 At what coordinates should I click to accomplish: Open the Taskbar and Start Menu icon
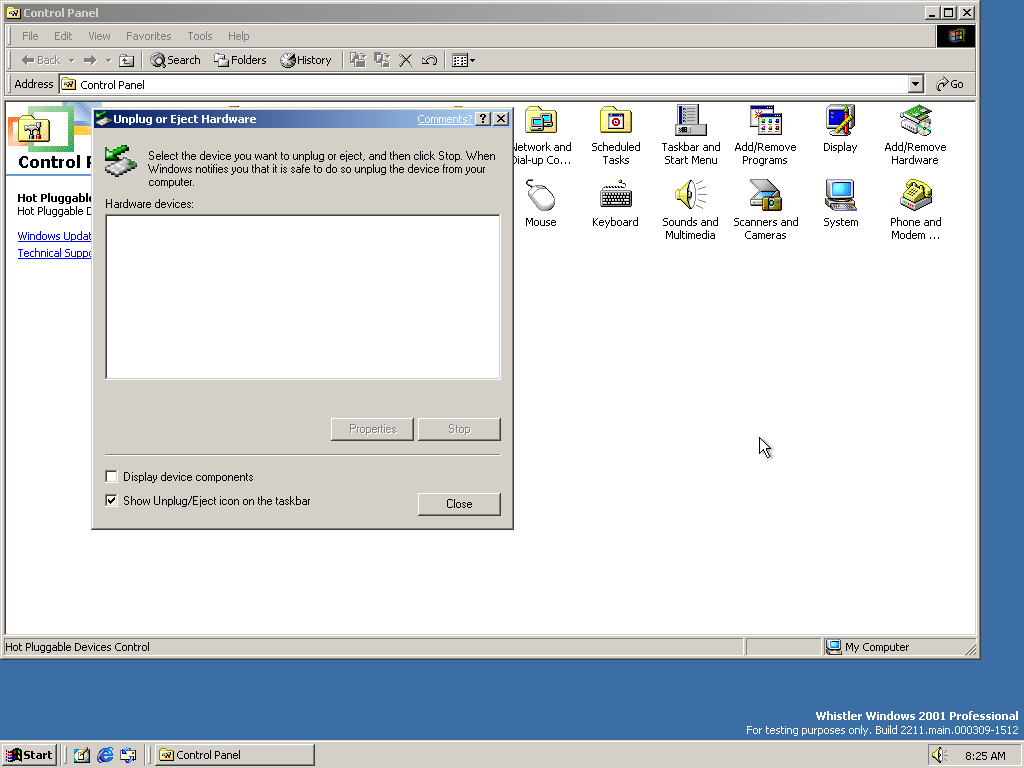(690, 136)
